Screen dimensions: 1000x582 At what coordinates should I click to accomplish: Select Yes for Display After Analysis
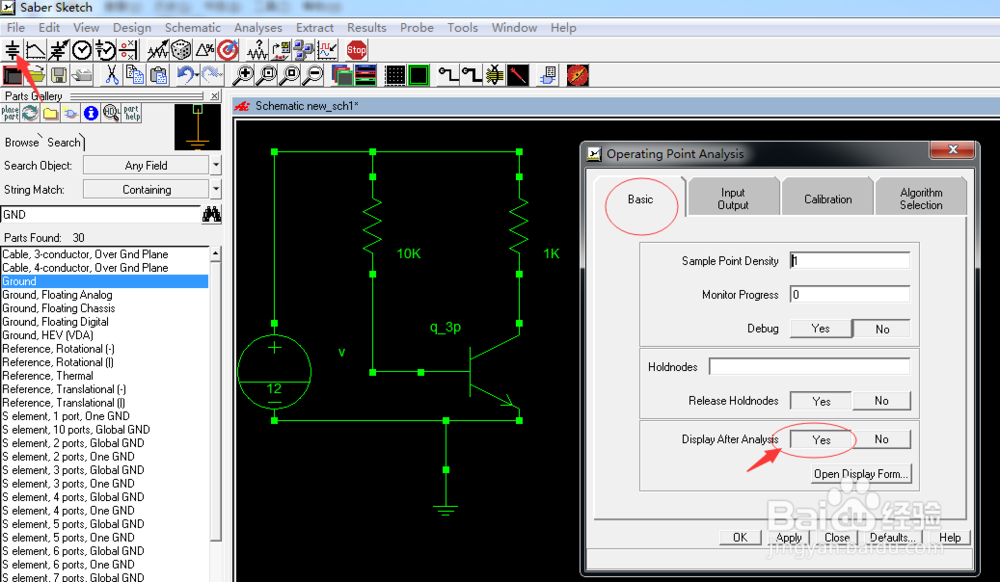821,440
